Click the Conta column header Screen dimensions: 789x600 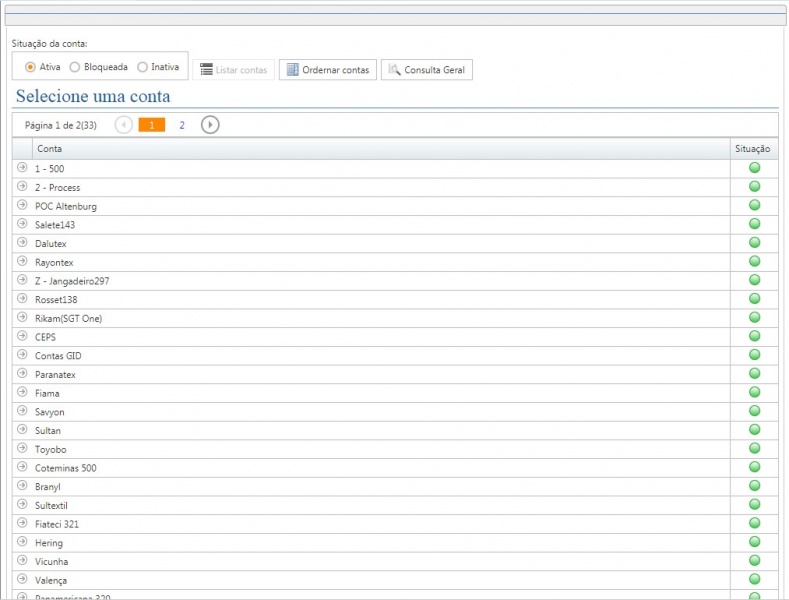coord(49,149)
